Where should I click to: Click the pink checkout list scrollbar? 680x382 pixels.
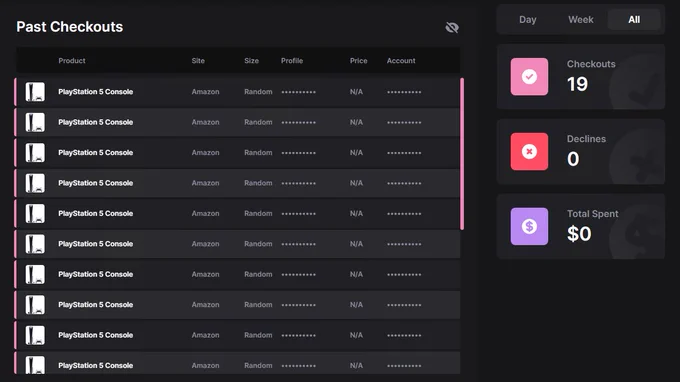pos(462,154)
